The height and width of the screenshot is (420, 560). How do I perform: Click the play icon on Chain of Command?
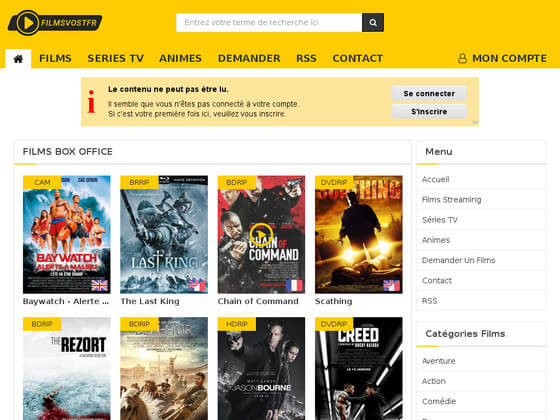pyautogui.click(x=261, y=235)
